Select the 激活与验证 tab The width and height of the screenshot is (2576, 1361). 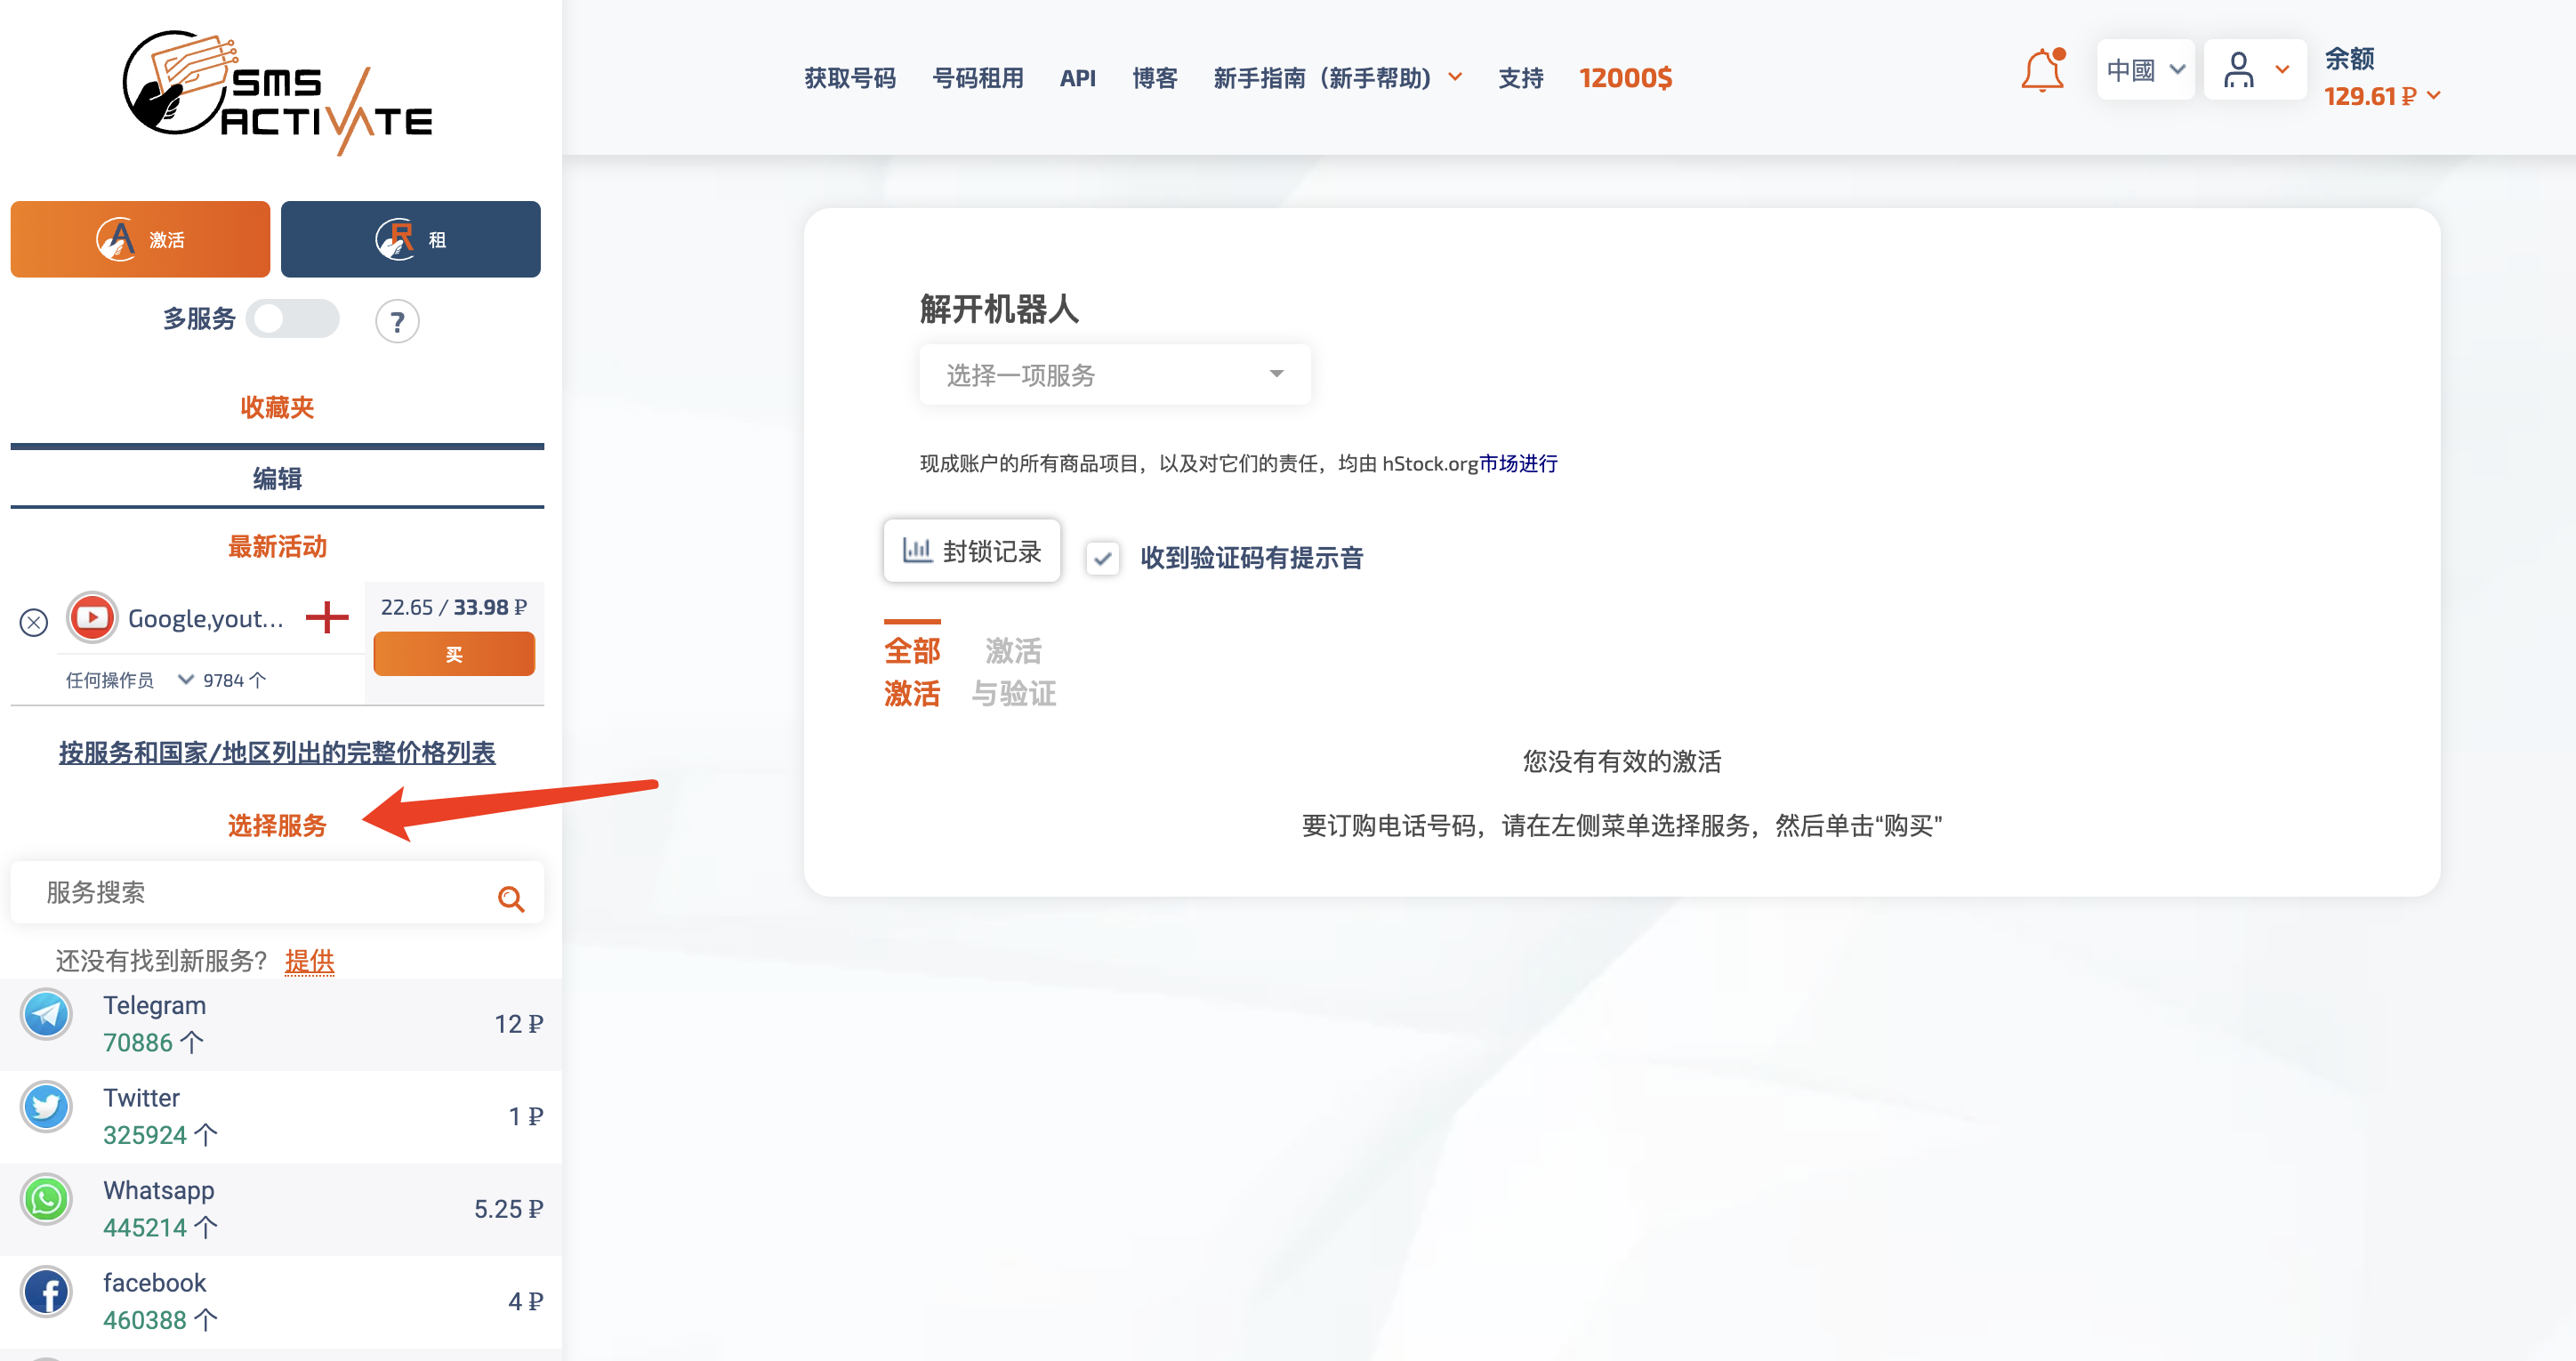[x=1013, y=672]
